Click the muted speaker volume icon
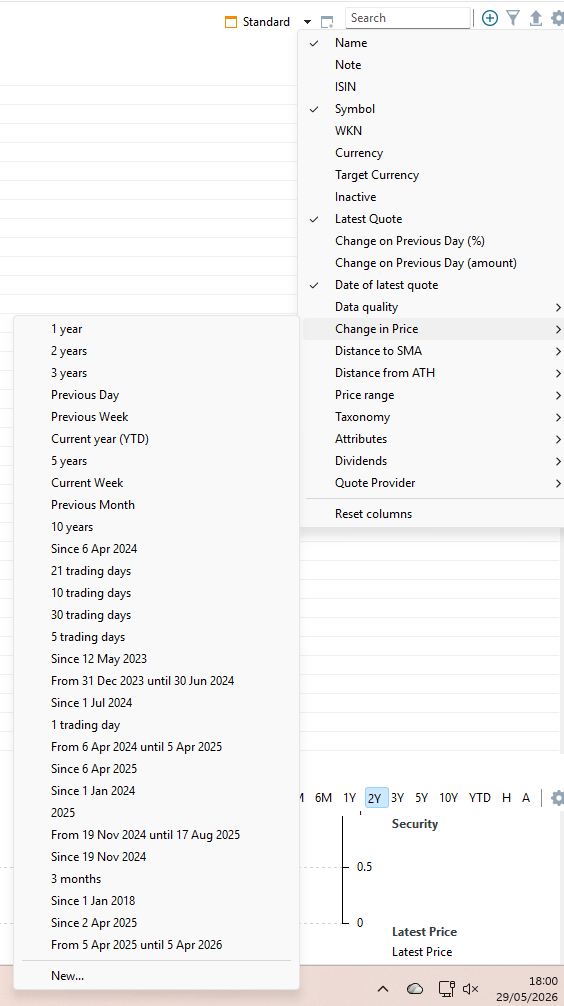 pos(470,989)
